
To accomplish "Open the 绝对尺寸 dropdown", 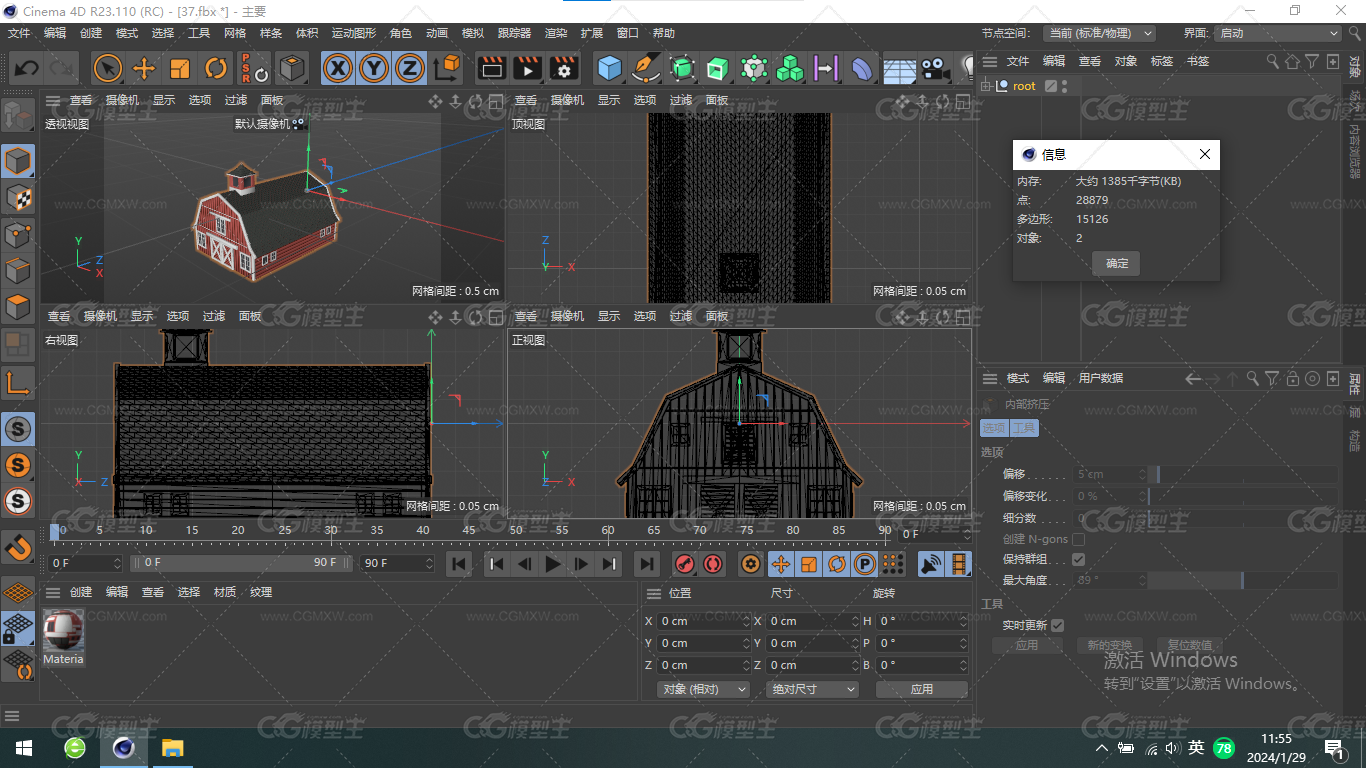I will pos(812,689).
